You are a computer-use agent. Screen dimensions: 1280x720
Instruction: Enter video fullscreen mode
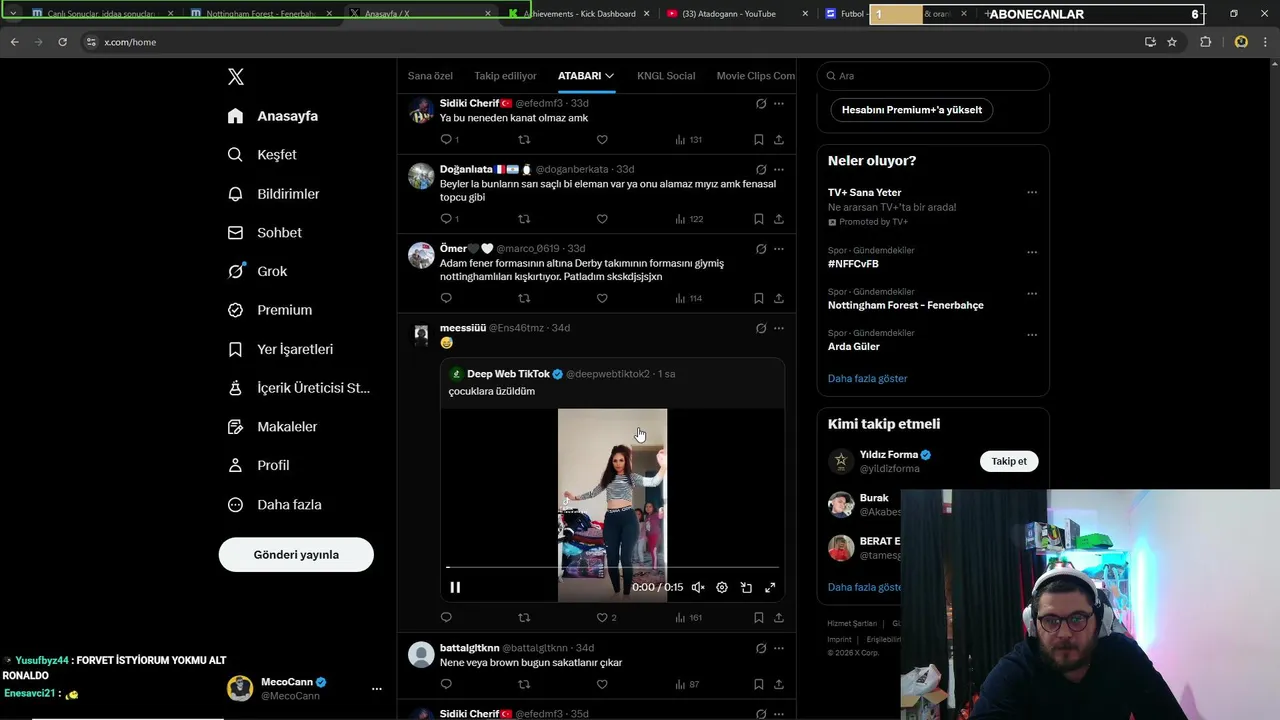tap(770, 588)
